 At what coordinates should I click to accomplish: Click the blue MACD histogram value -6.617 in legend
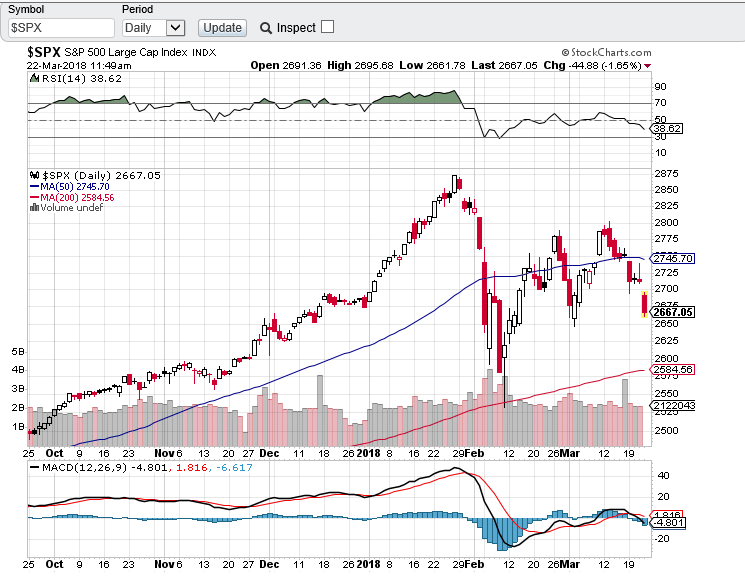click(x=234, y=468)
